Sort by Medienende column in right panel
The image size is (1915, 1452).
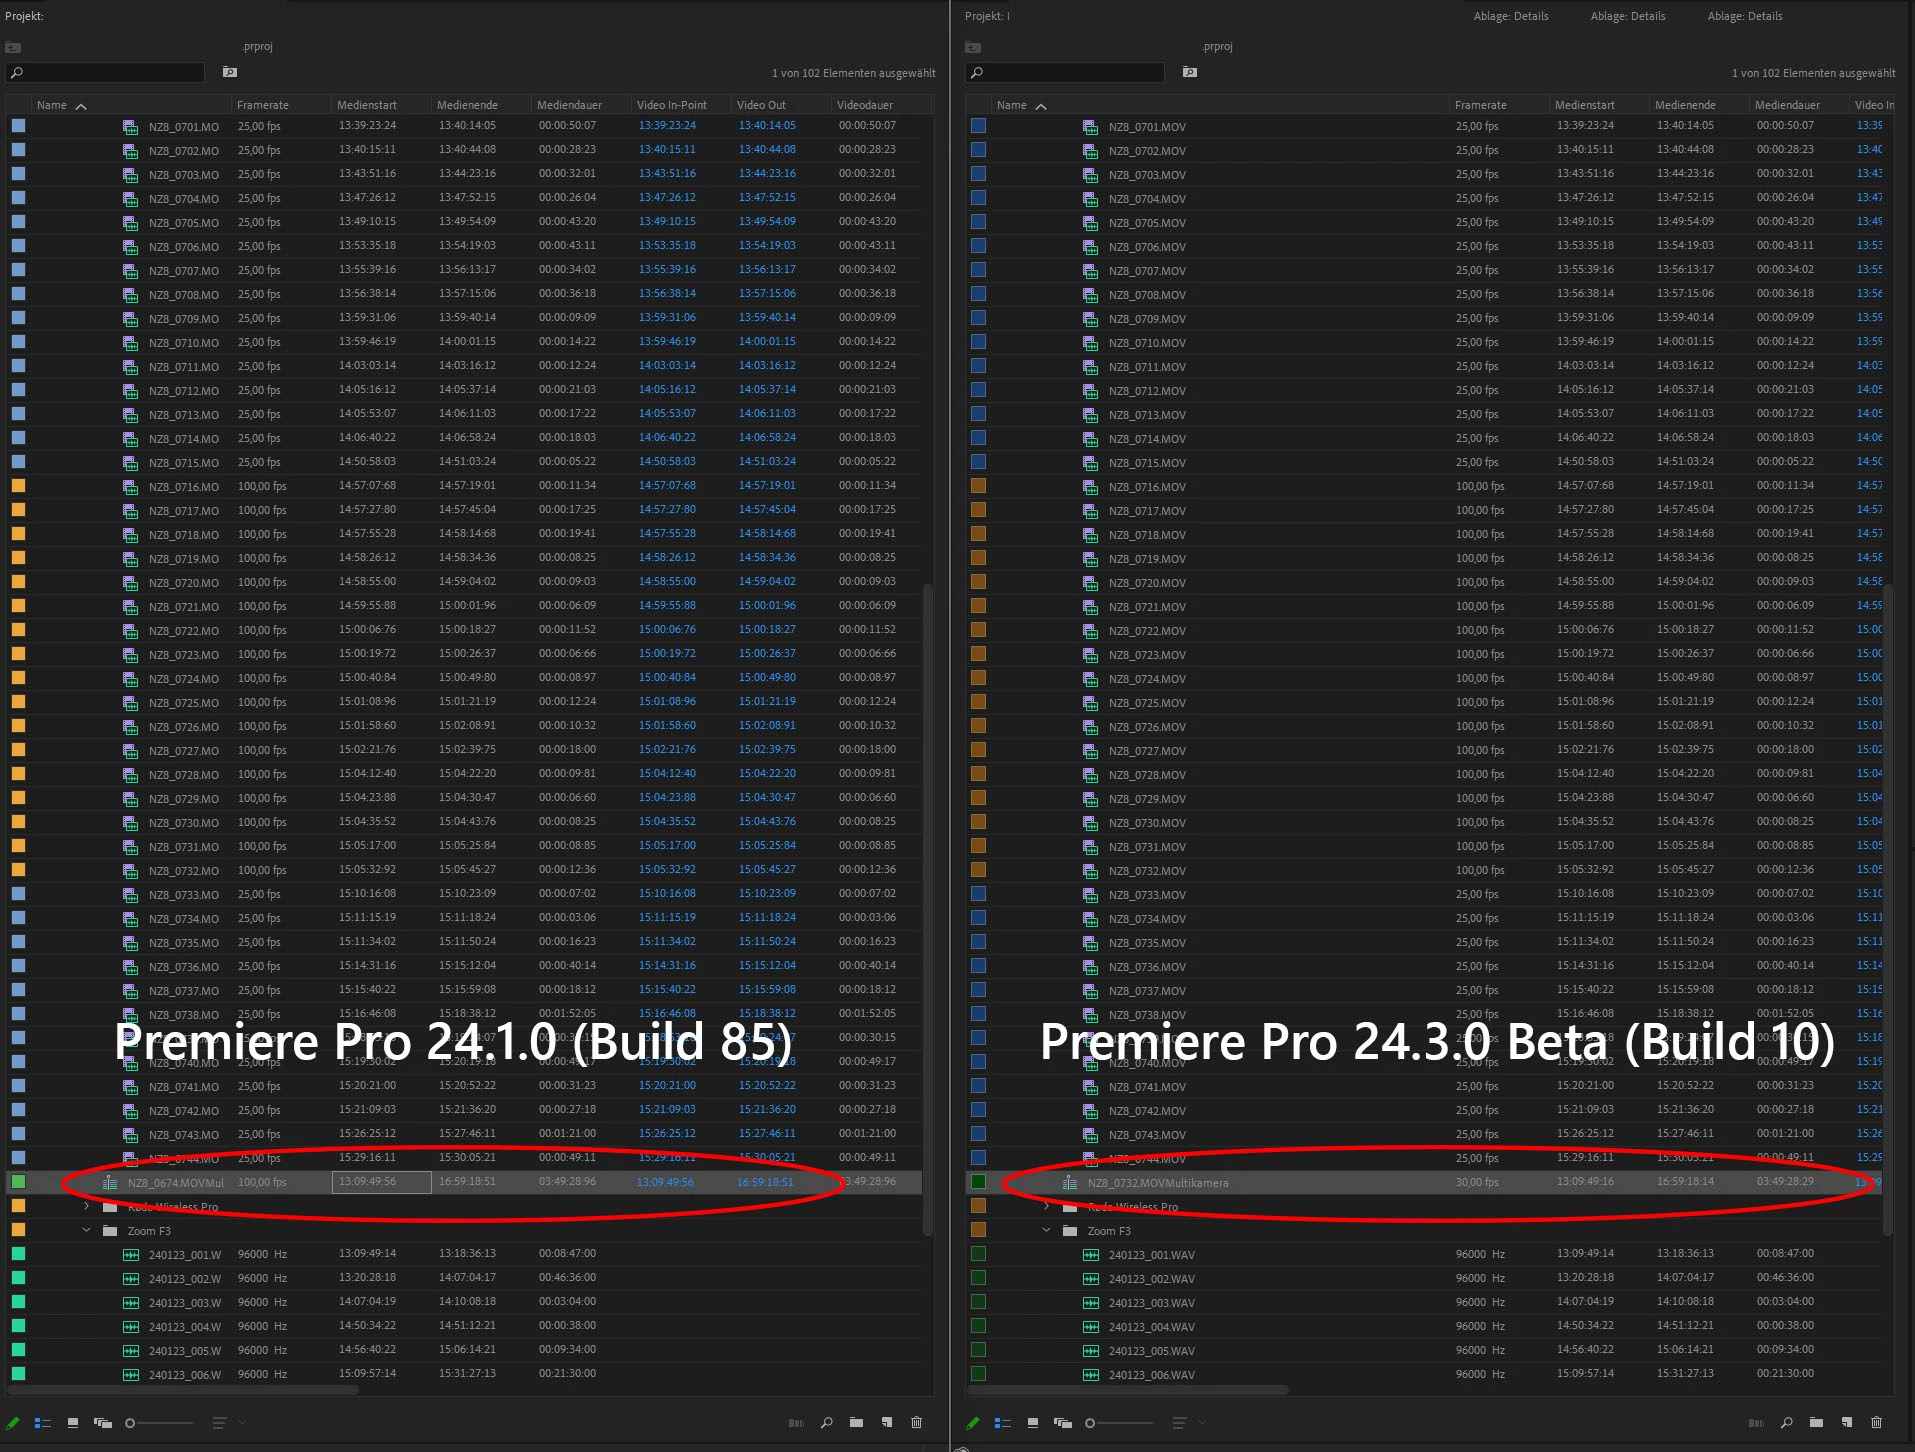[1686, 105]
